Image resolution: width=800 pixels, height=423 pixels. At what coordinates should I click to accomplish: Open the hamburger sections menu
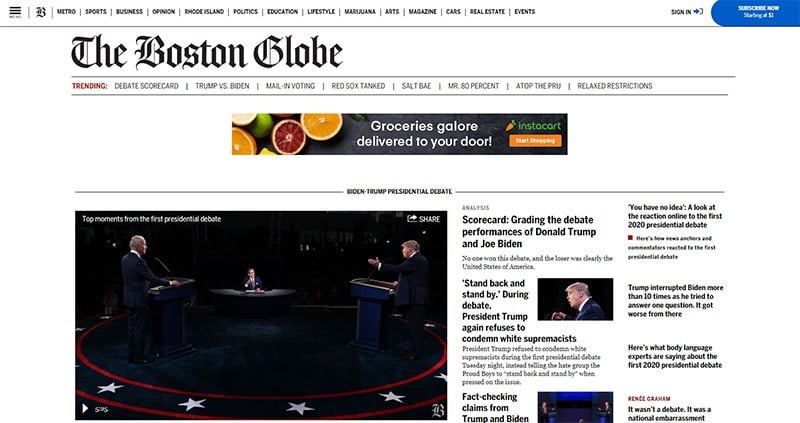15,11
